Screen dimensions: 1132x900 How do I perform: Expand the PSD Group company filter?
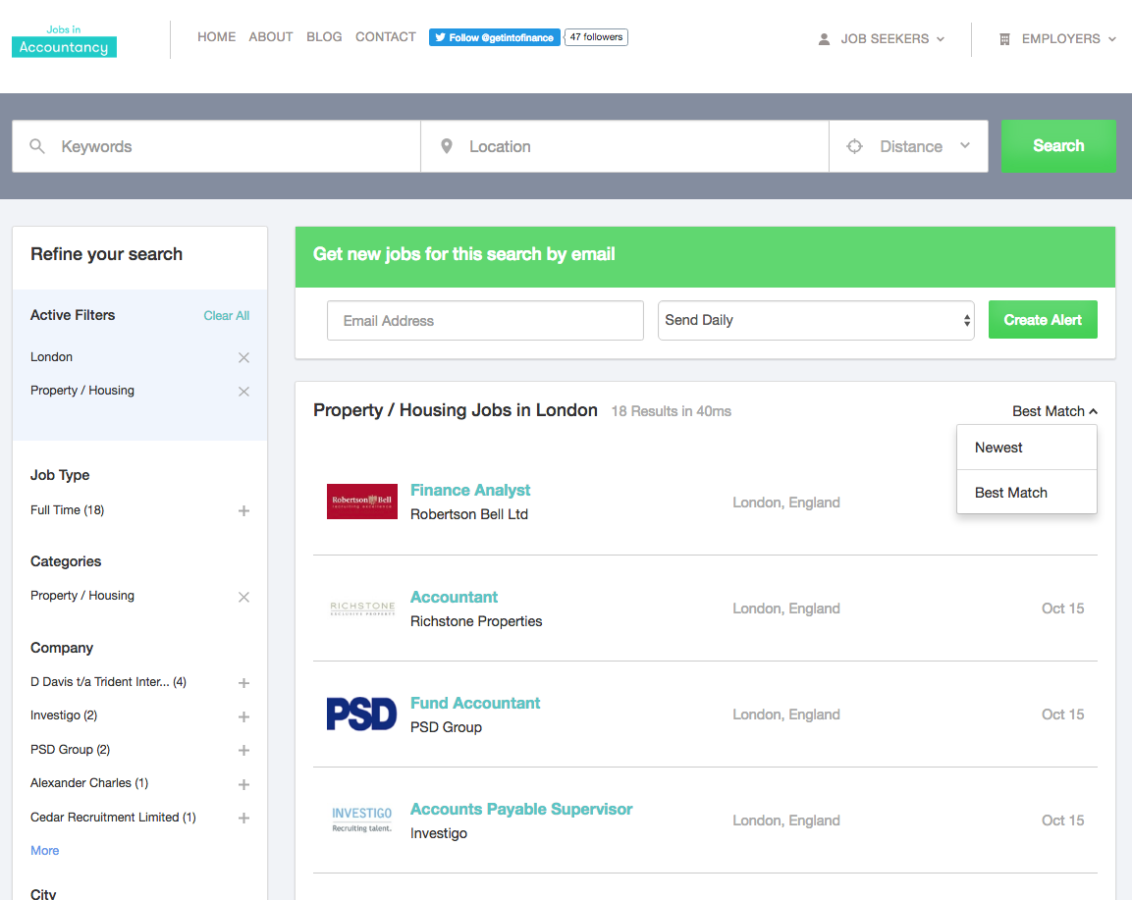click(243, 750)
